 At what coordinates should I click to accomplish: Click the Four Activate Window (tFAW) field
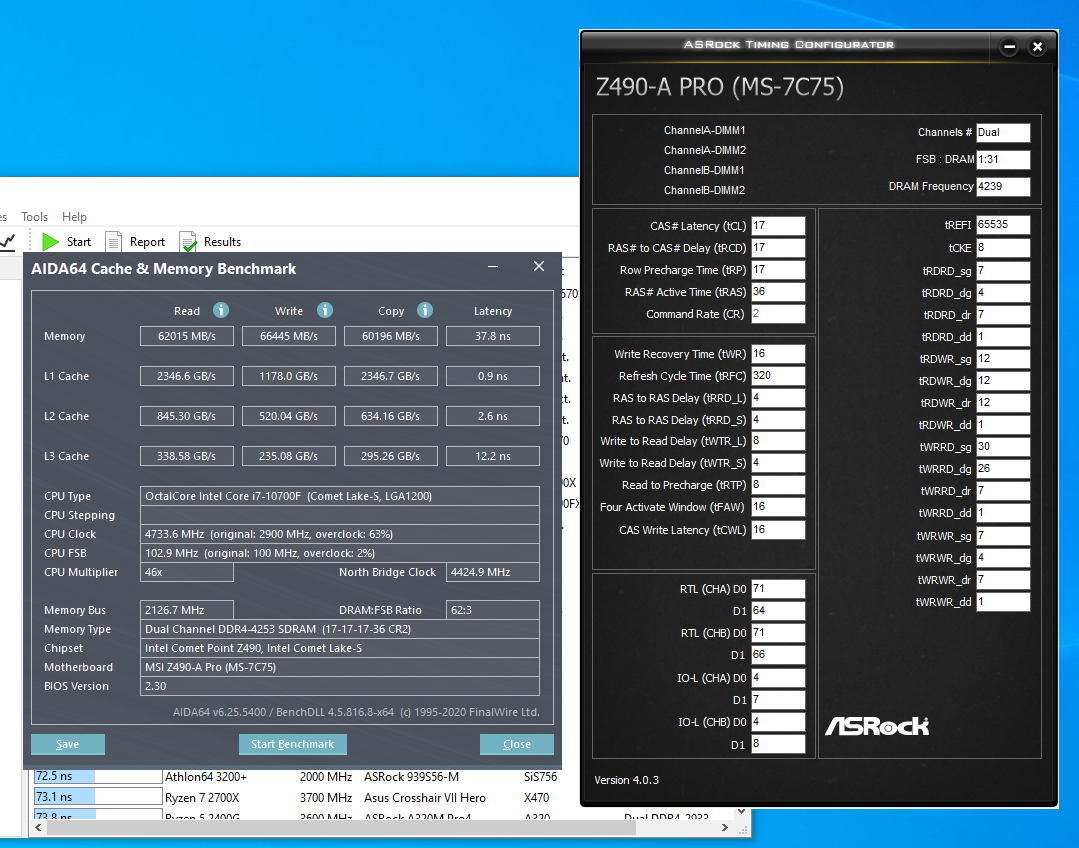coord(778,507)
